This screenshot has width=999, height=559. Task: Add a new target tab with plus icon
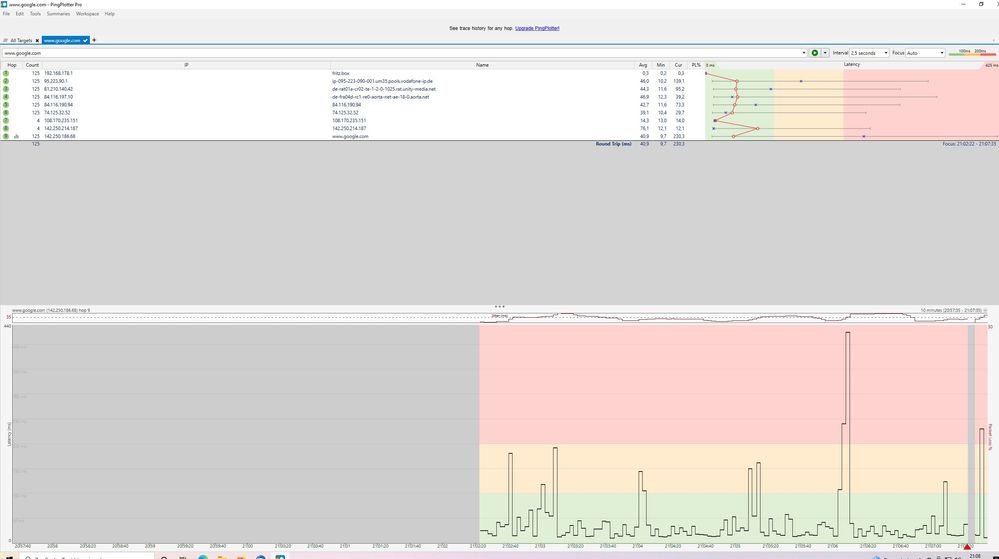pyautogui.click(x=94, y=40)
